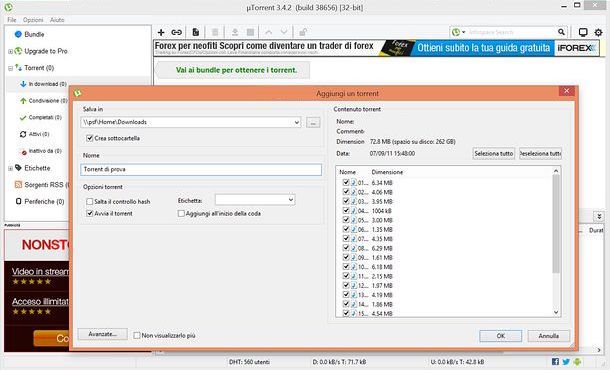Screen dimensions: 610x370
Task: Enable Salta il controllo hash checkbox
Action: coord(89,202)
